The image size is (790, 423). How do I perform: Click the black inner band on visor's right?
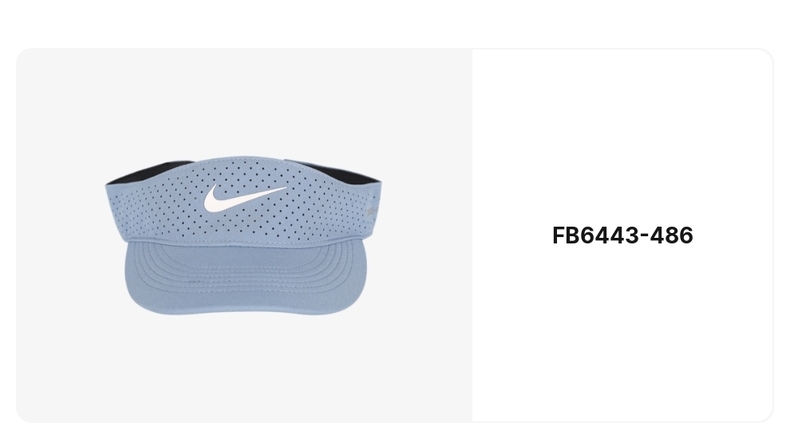pos(343,172)
